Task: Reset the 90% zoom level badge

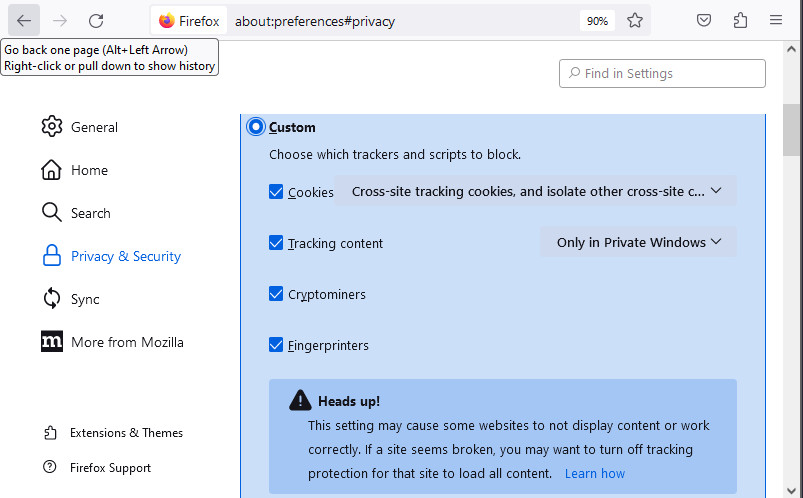Action: [x=597, y=21]
